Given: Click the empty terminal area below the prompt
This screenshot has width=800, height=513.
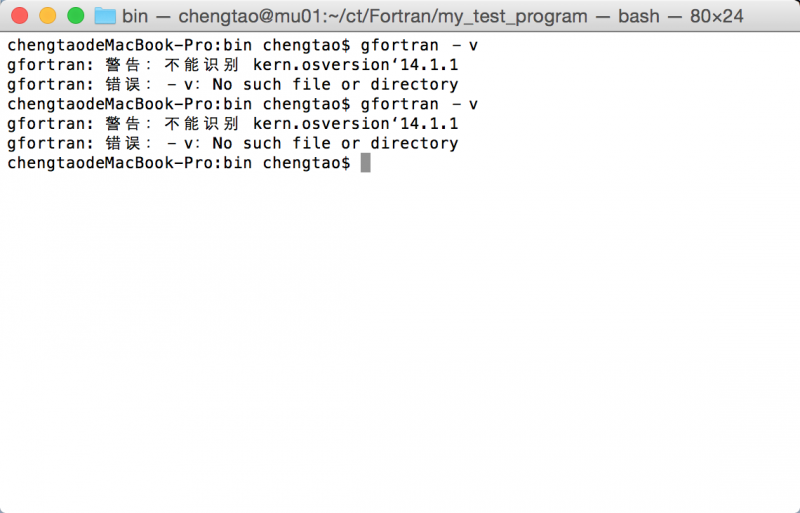Looking at the screenshot, I should [400, 342].
